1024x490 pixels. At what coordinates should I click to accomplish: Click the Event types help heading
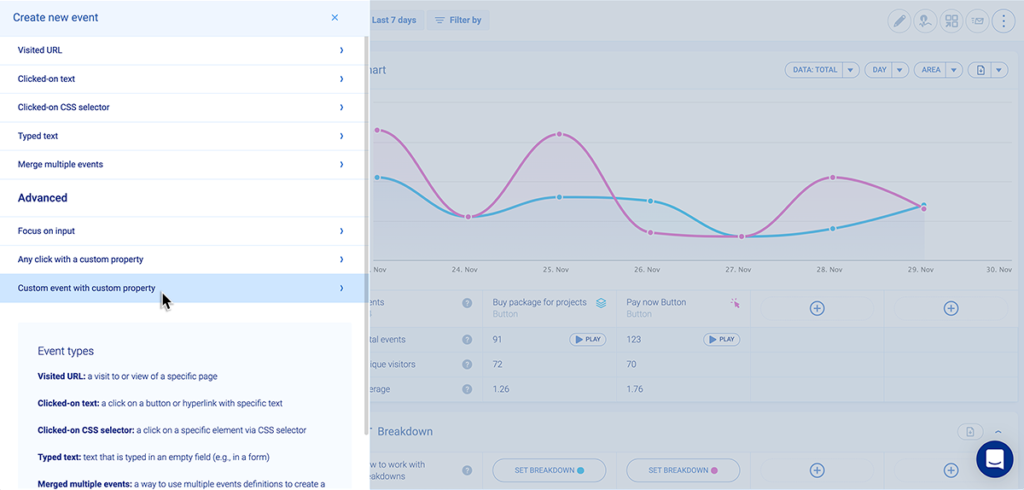65,351
